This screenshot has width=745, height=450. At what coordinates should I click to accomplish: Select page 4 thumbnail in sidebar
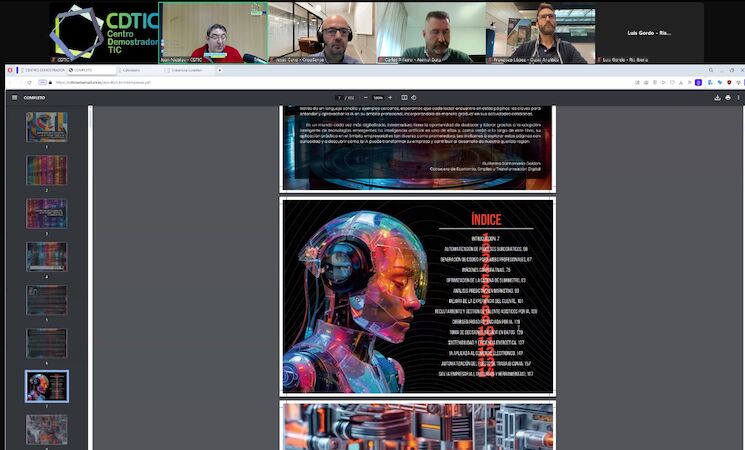click(46, 256)
